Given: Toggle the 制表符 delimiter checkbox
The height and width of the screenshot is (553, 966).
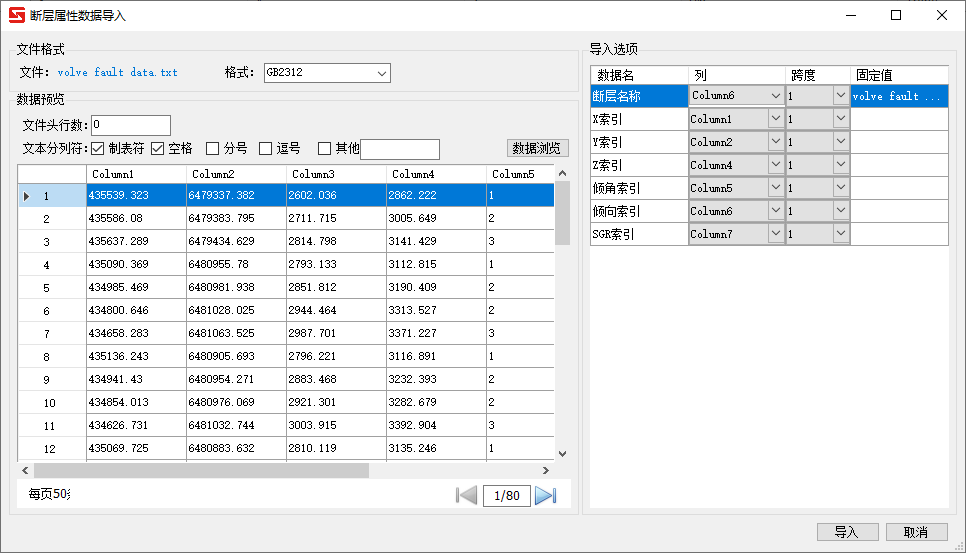Looking at the screenshot, I should coord(97,148).
